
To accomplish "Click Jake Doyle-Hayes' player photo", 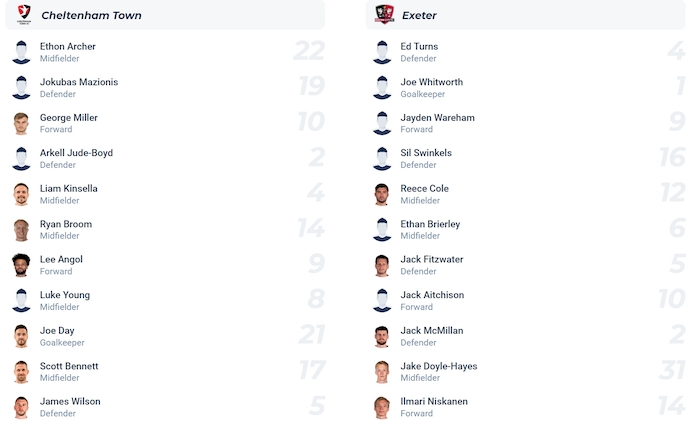I will click(382, 372).
